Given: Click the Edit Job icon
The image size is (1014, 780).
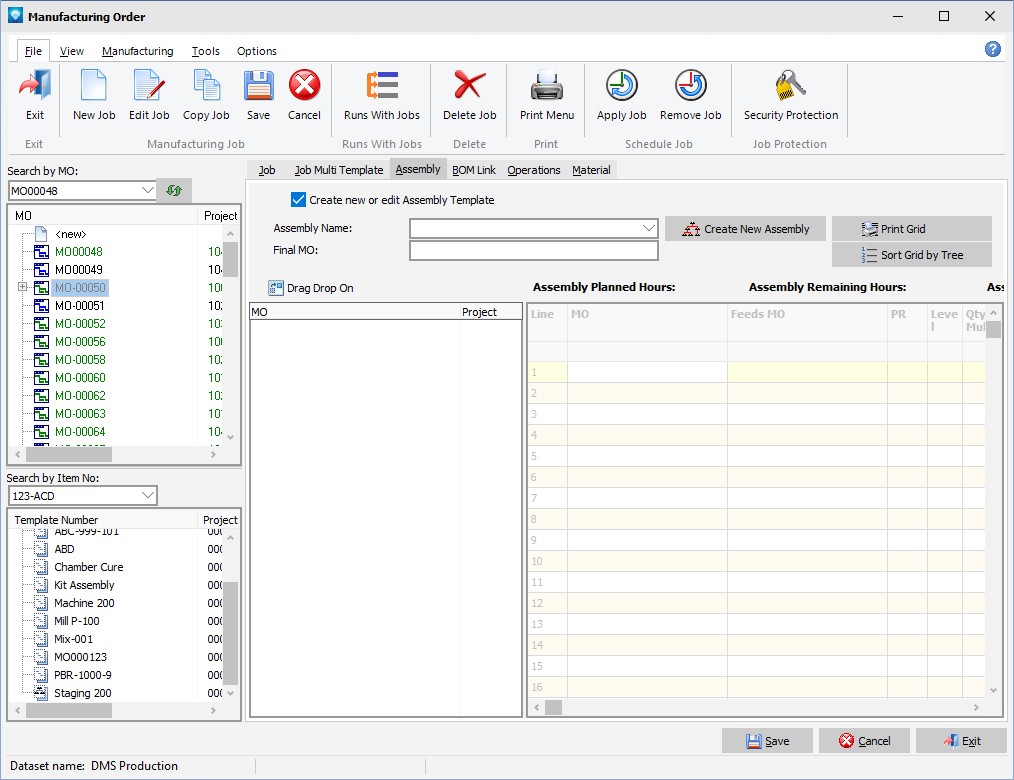Looking at the screenshot, I should (x=149, y=85).
